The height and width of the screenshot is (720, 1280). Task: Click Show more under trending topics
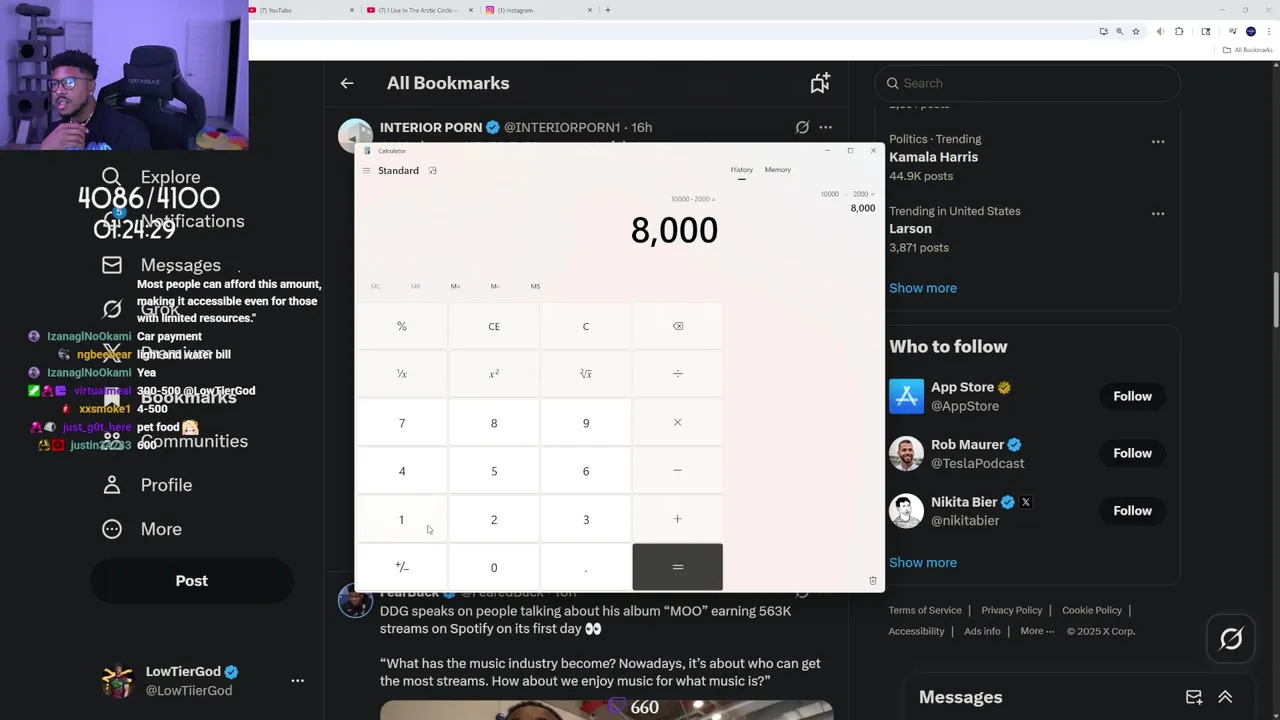pos(922,288)
